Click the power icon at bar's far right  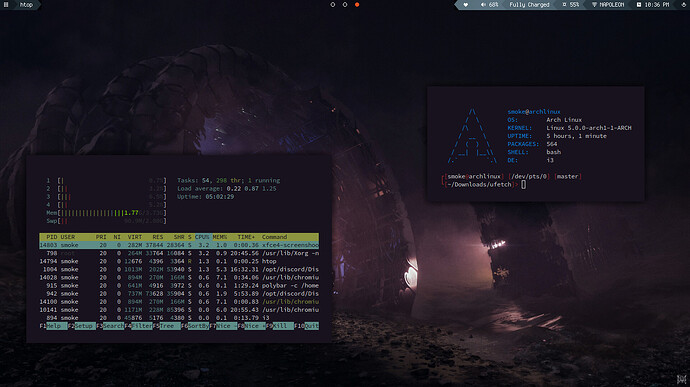(x=684, y=5)
